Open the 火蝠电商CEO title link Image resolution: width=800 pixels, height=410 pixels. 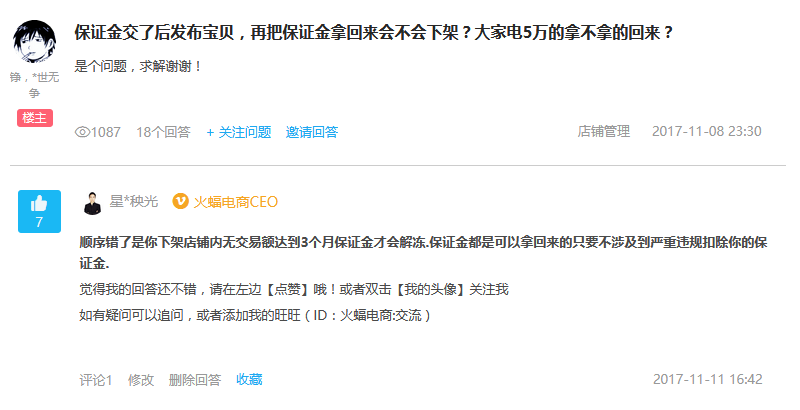(x=236, y=202)
